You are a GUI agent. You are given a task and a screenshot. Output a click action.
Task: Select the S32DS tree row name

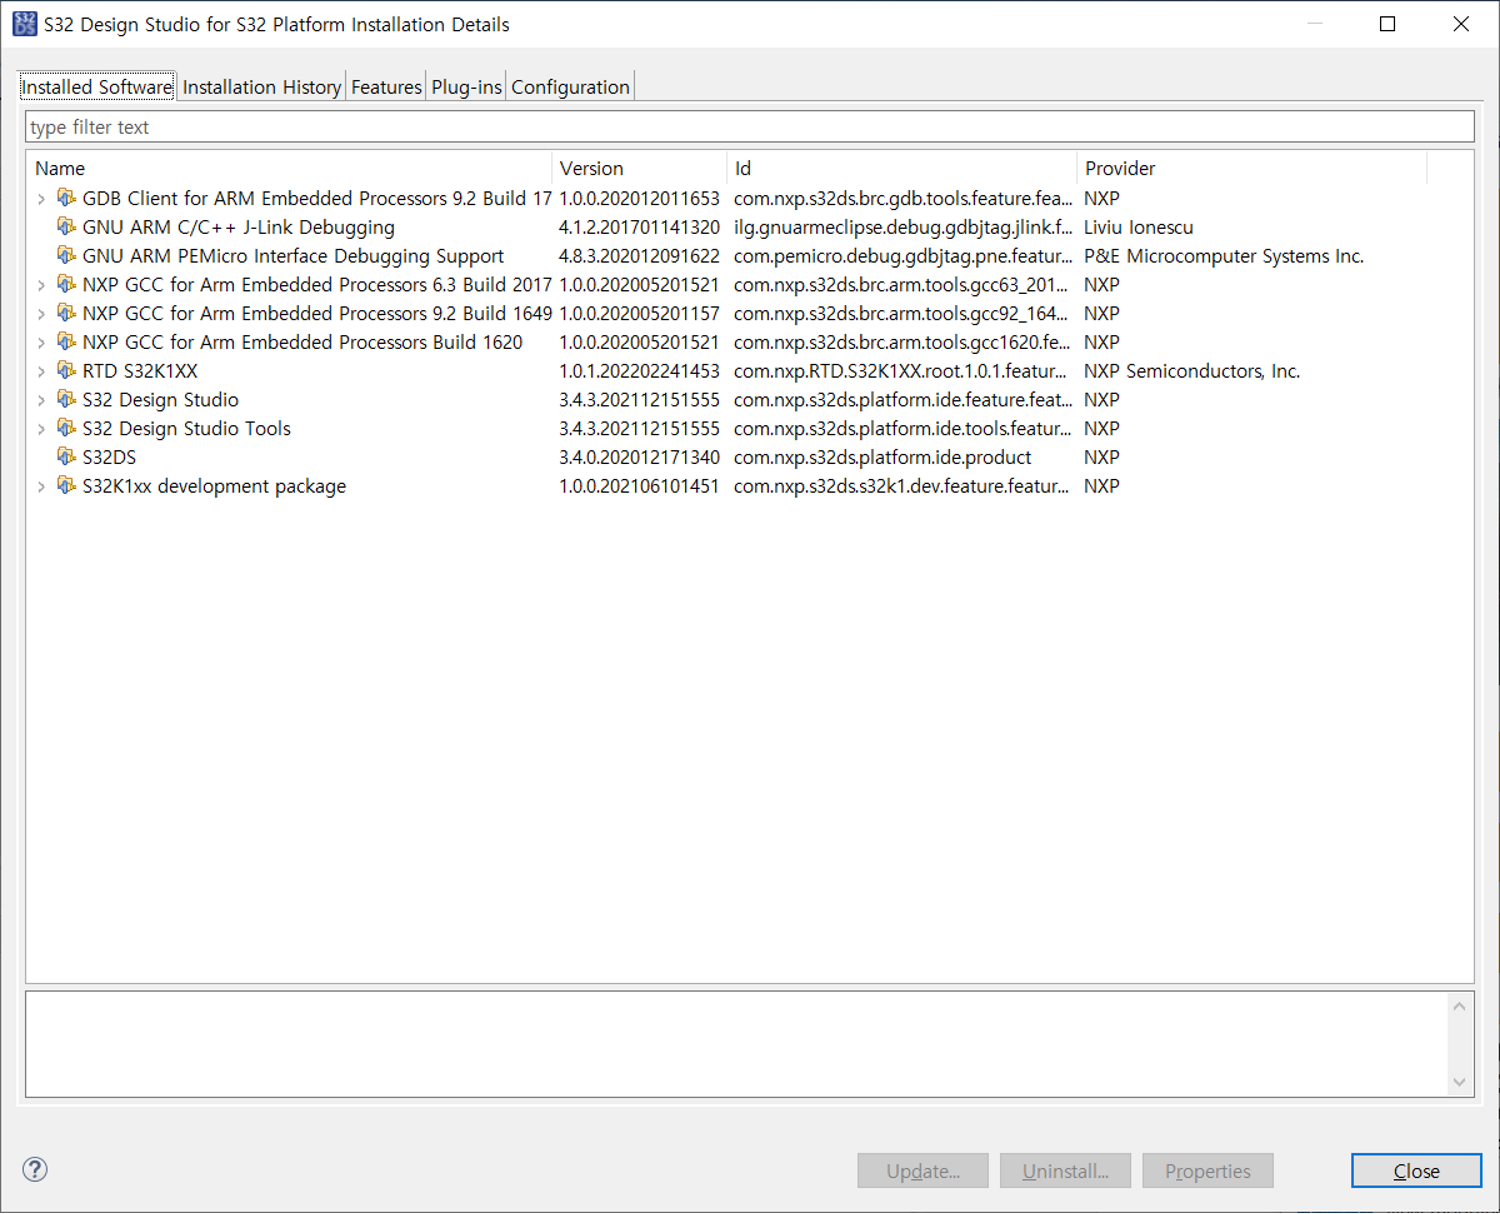click(x=109, y=457)
